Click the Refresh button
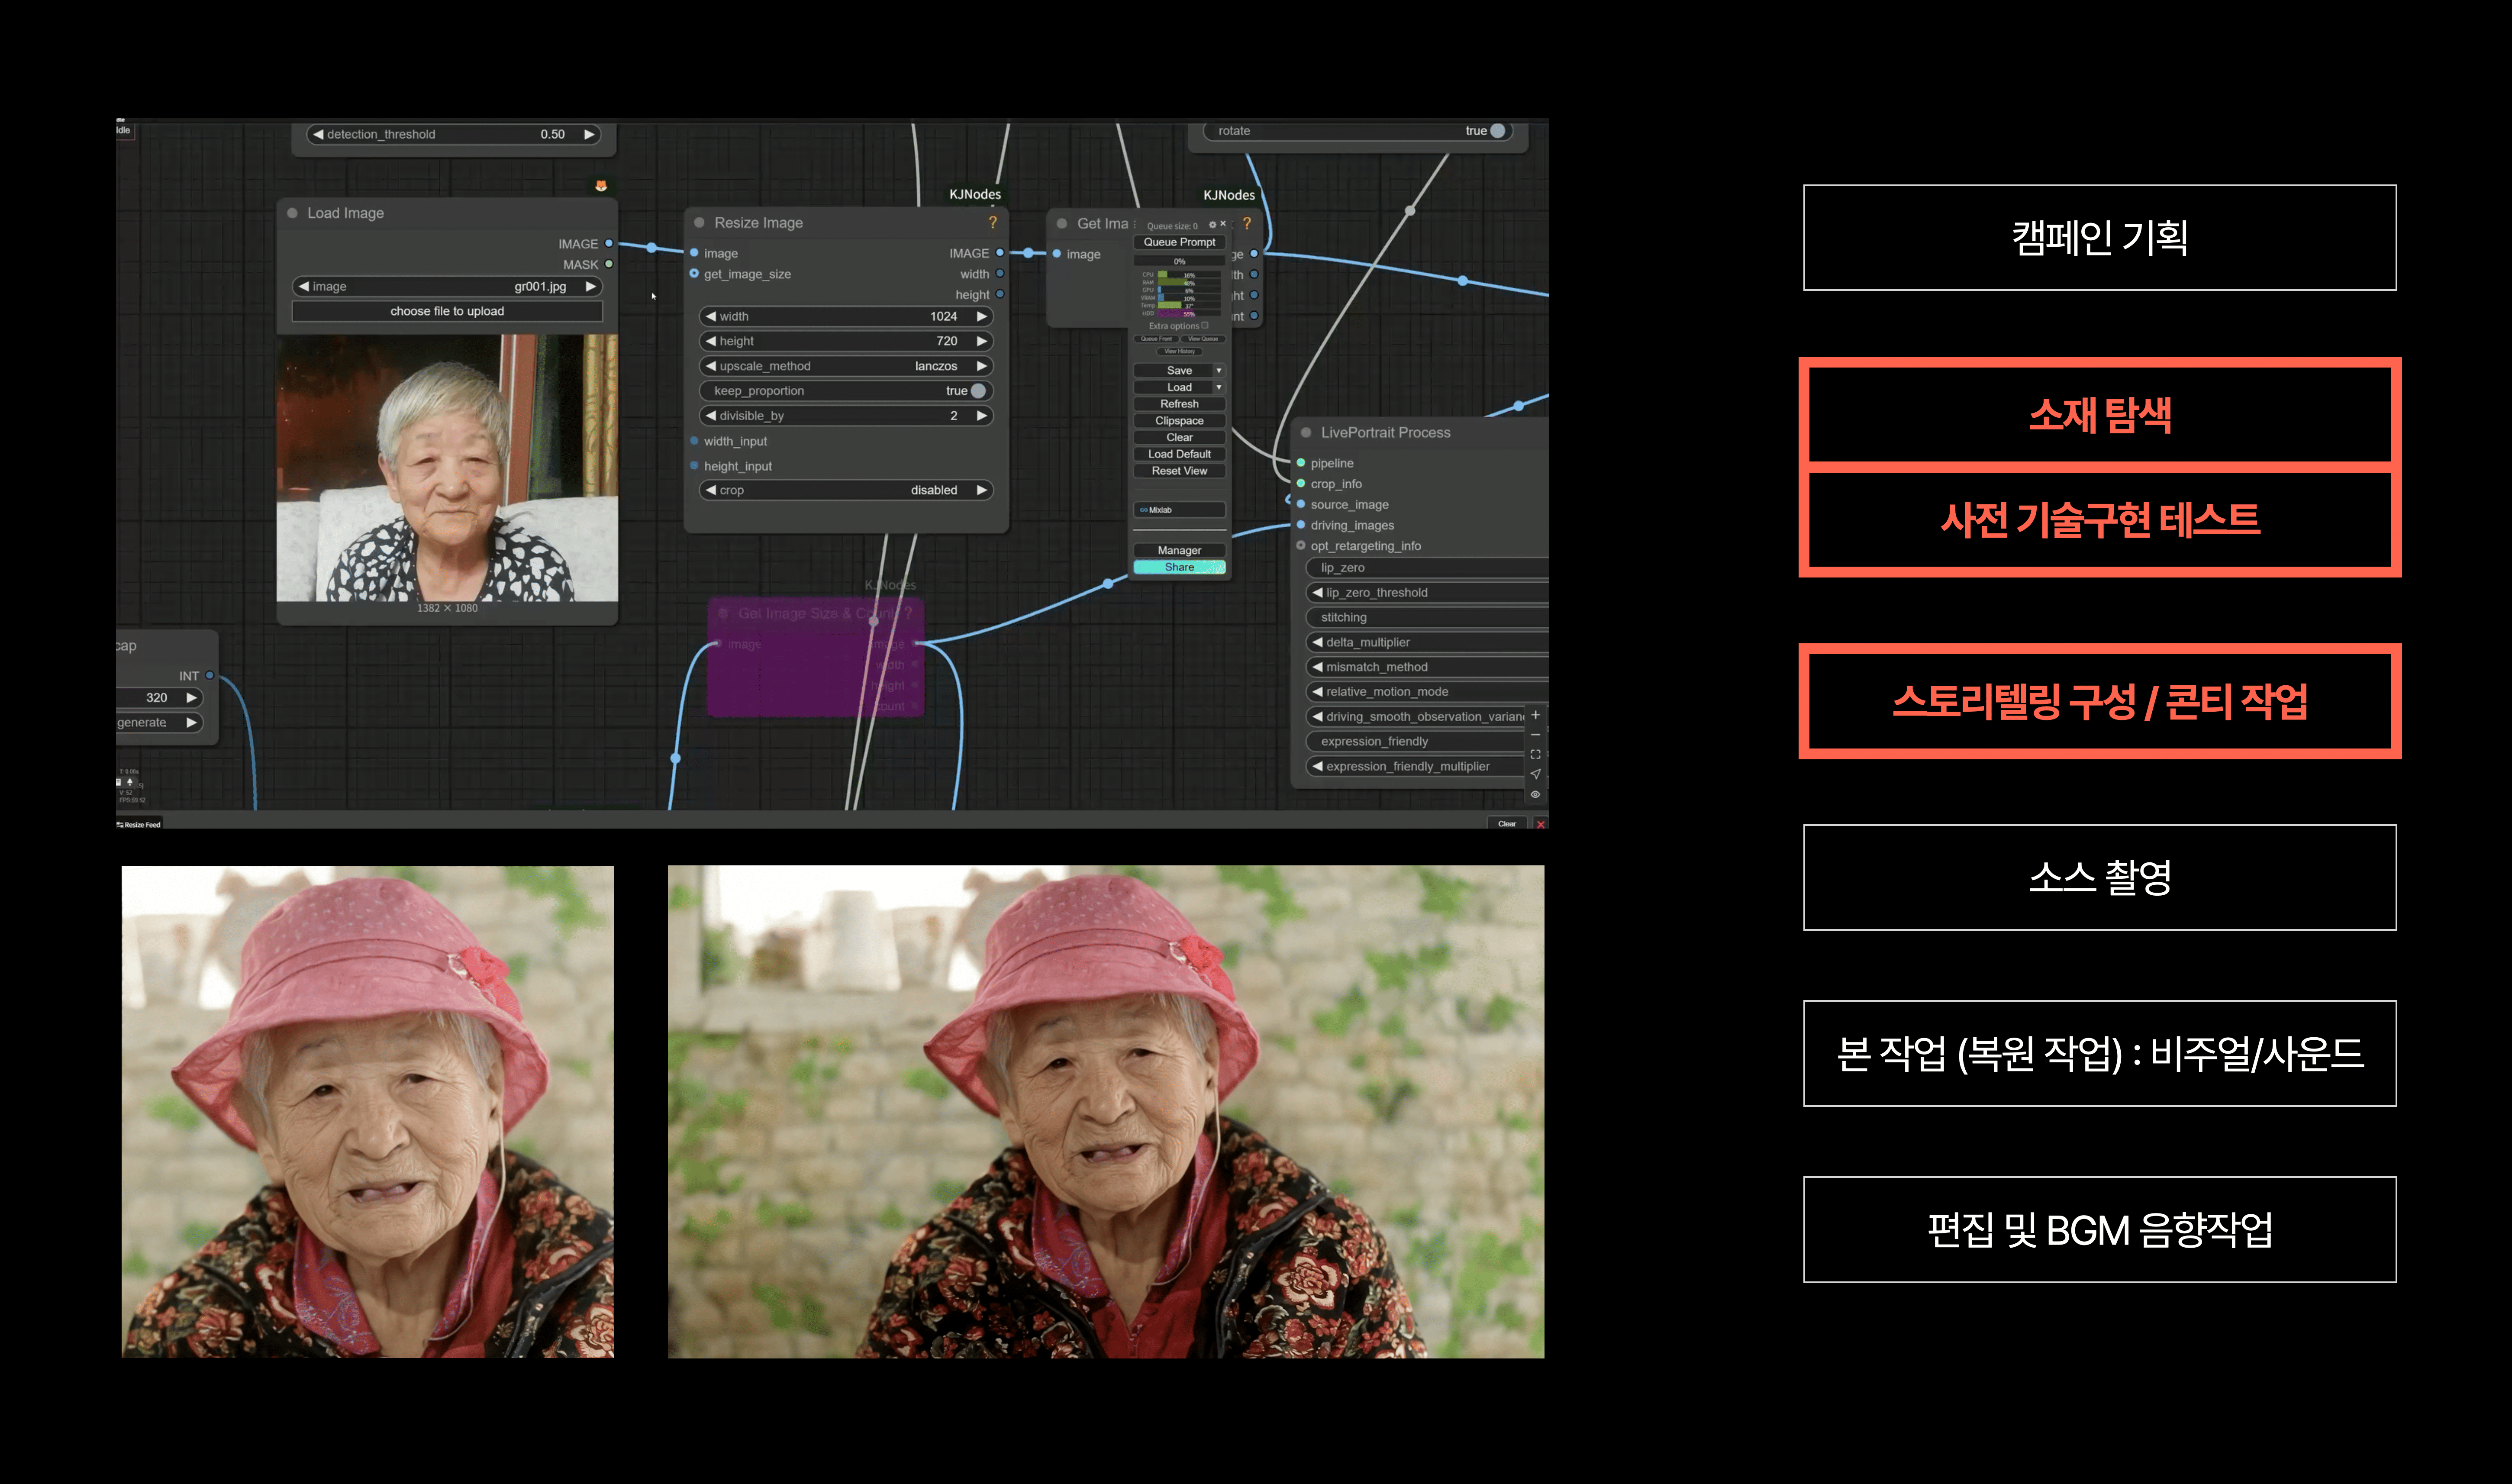Viewport: 2512px width, 1484px height. tap(1179, 404)
